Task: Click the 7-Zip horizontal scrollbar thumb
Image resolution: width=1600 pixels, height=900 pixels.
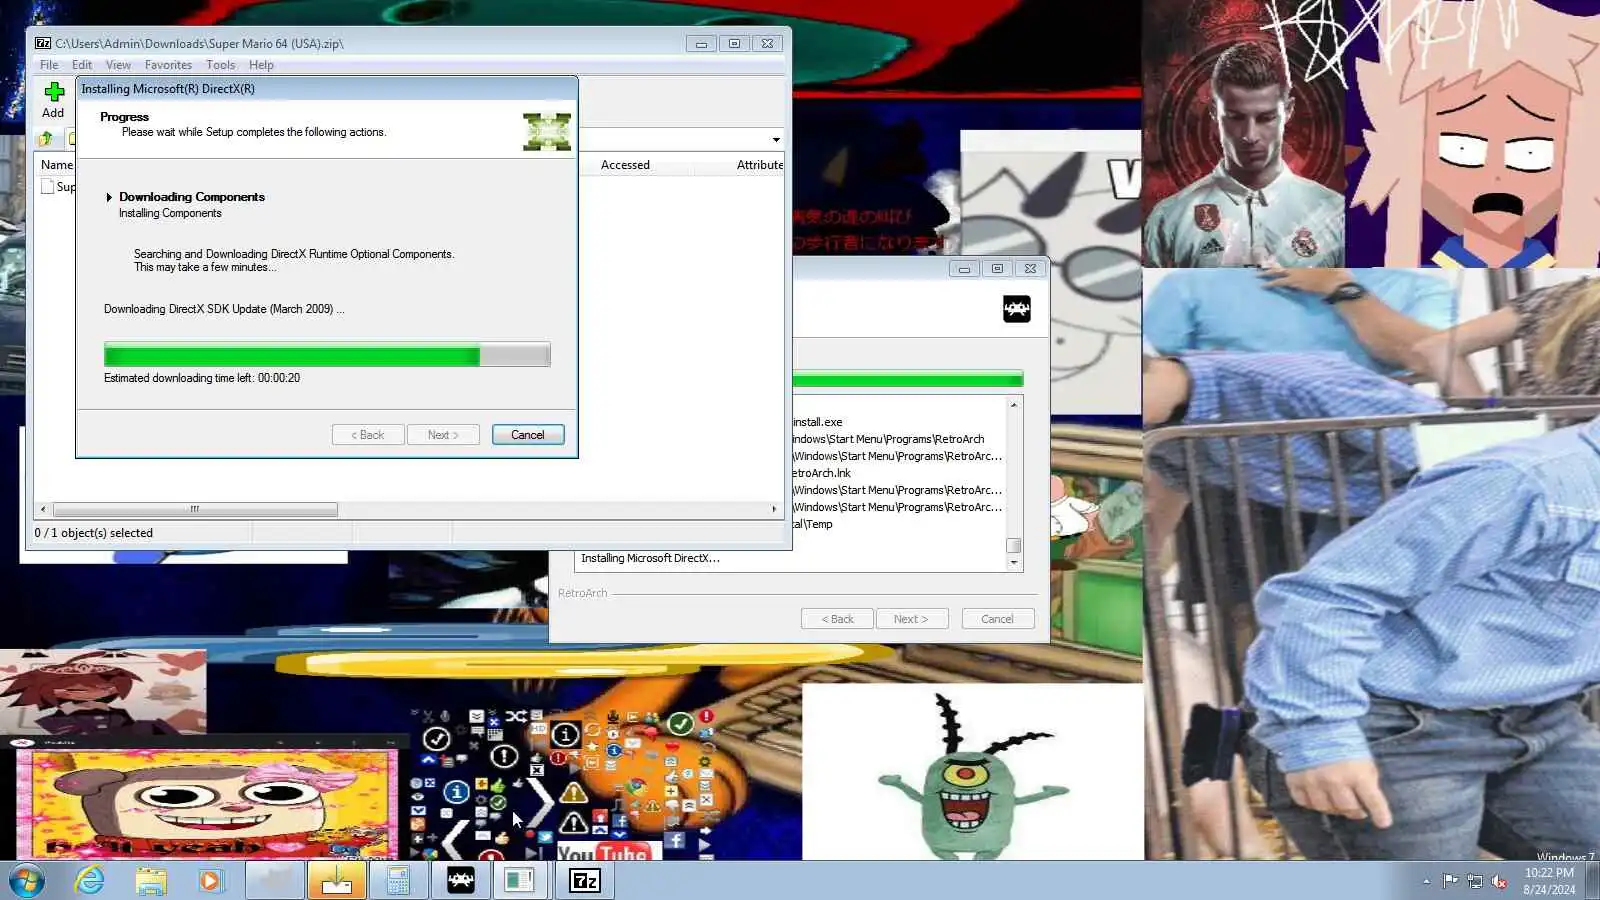Action: click(195, 509)
